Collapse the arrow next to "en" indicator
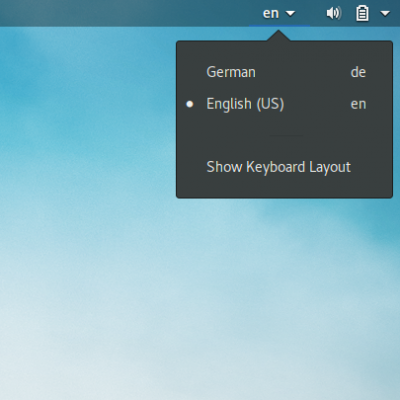This screenshot has width=400, height=400. point(290,14)
